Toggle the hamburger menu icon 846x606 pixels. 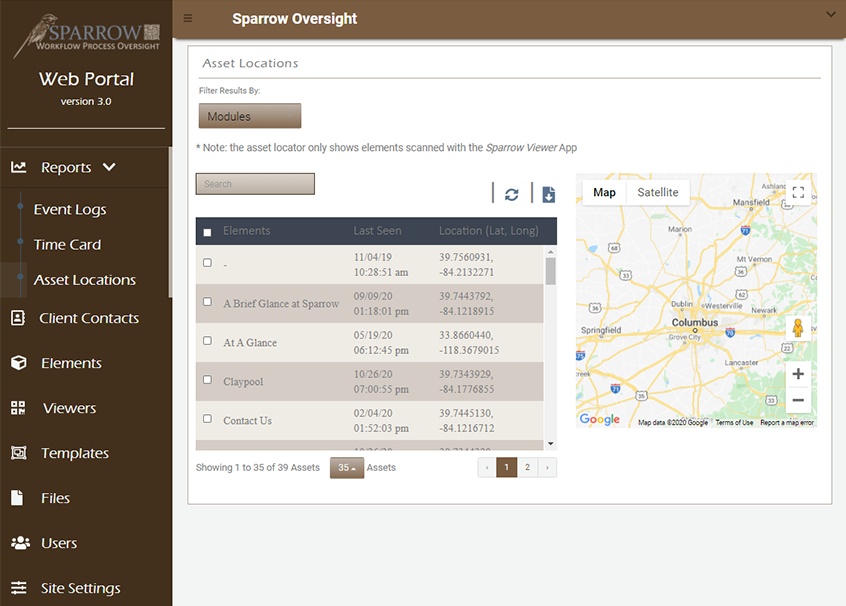pos(188,18)
